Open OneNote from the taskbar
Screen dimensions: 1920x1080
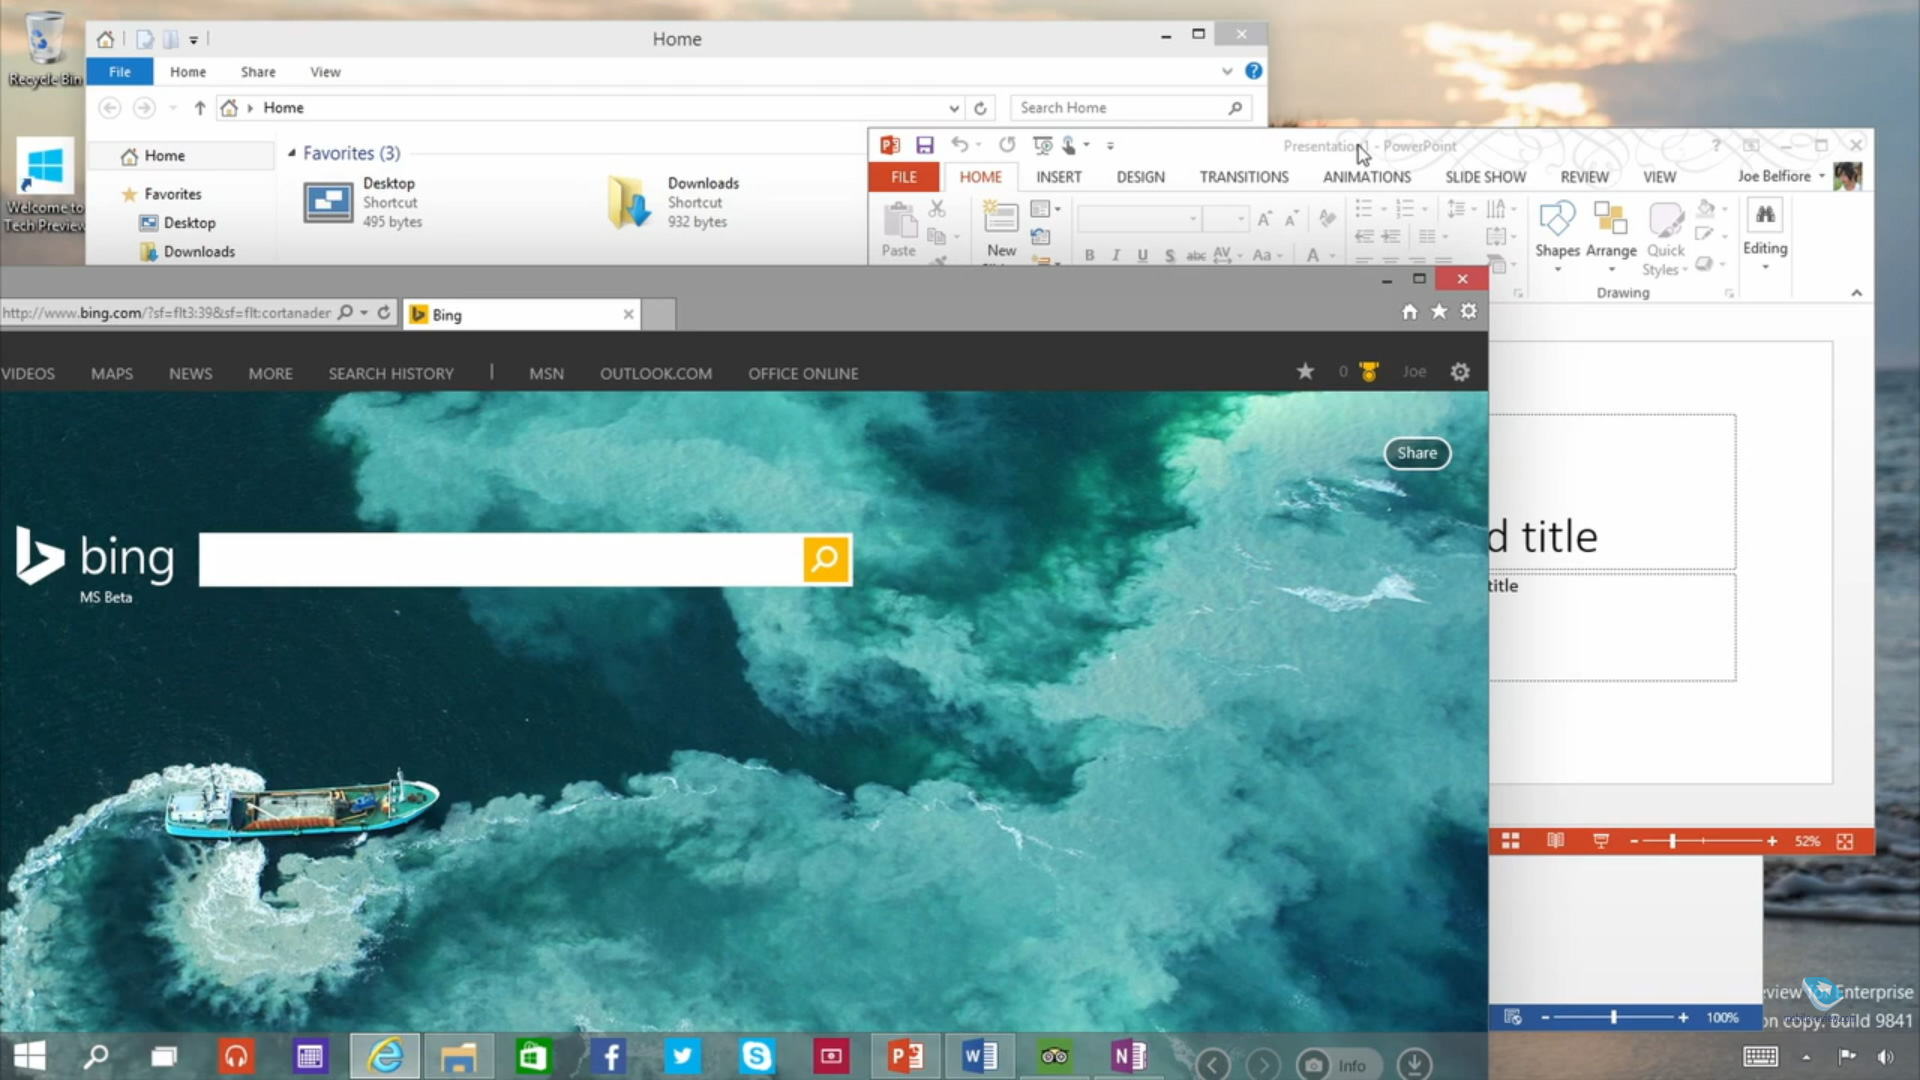[x=1129, y=1056]
